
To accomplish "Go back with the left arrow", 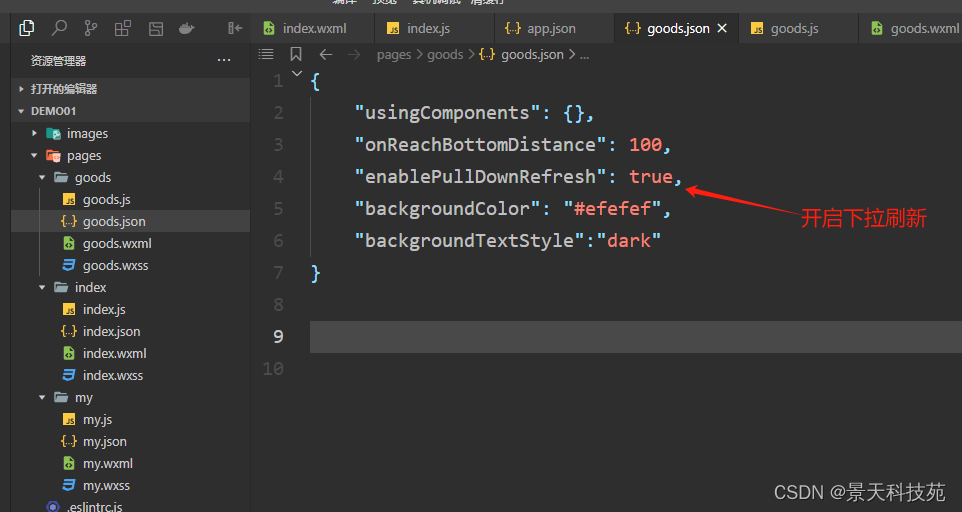I will coord(326,55).
